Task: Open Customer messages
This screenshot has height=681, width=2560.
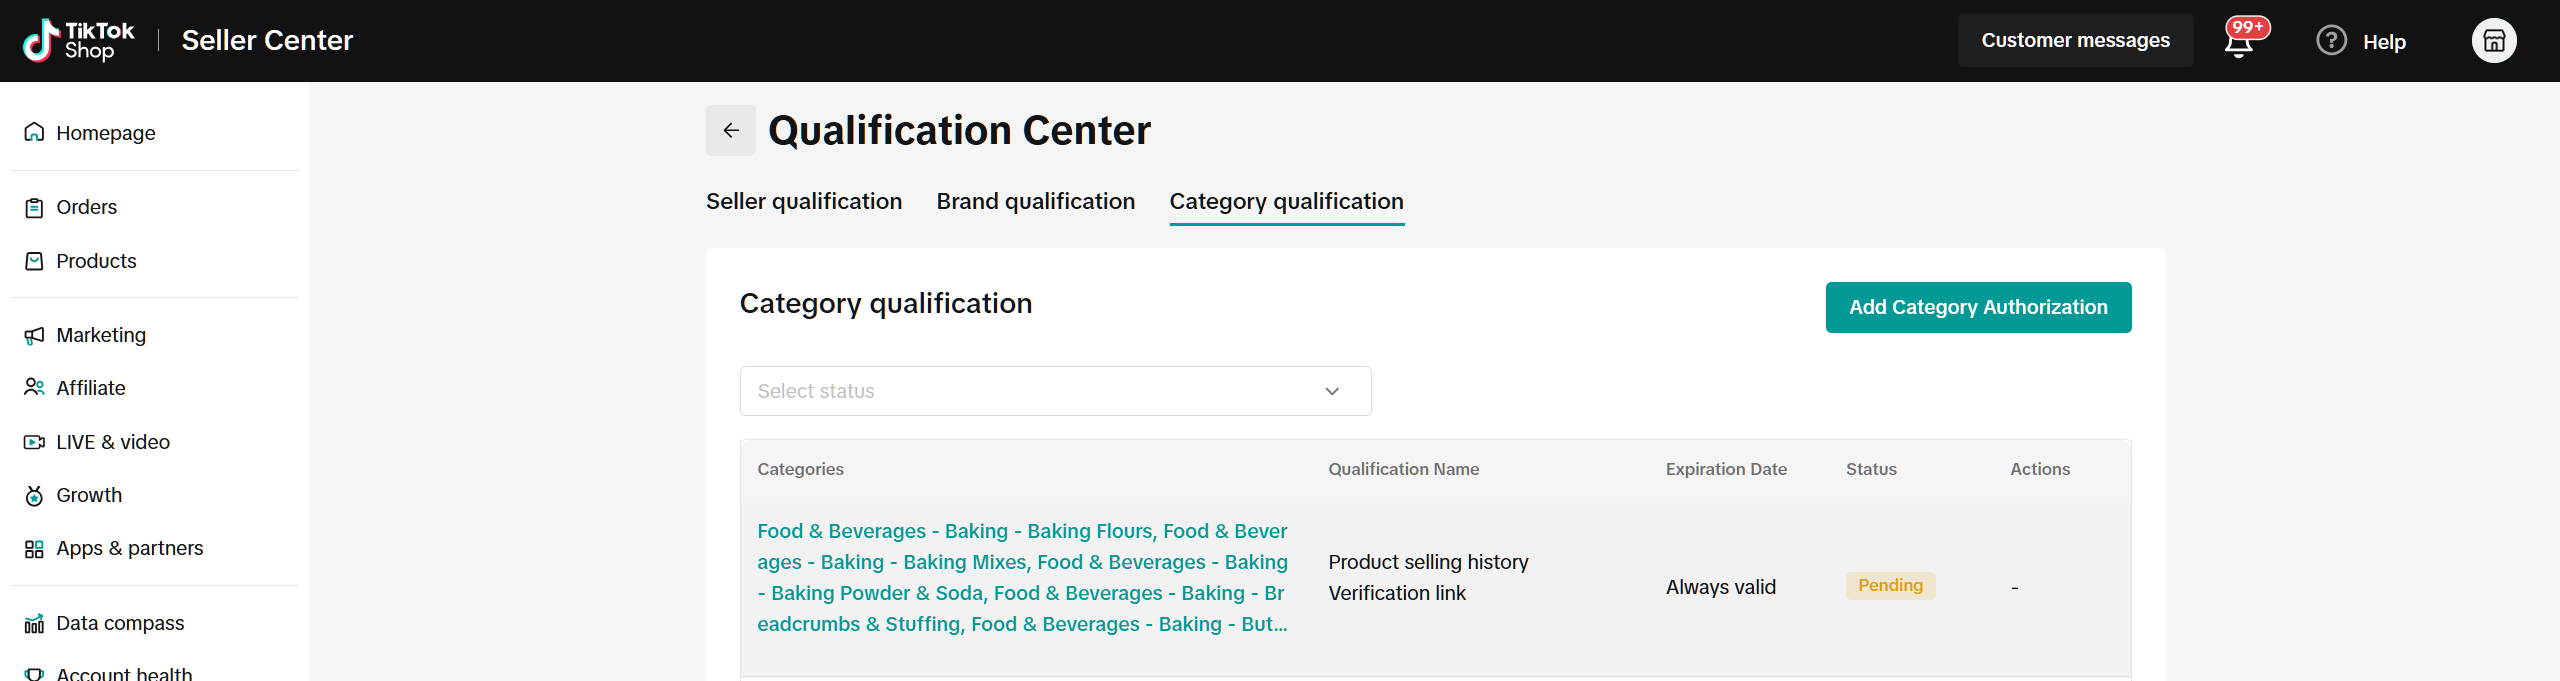Action: [x=2076, y=41]
